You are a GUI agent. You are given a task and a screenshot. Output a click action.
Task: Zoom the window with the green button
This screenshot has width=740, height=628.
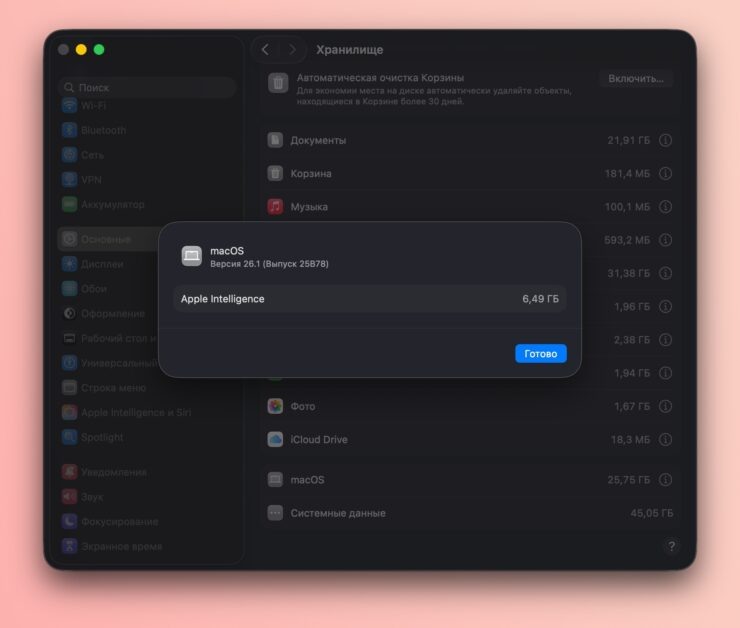99,50
